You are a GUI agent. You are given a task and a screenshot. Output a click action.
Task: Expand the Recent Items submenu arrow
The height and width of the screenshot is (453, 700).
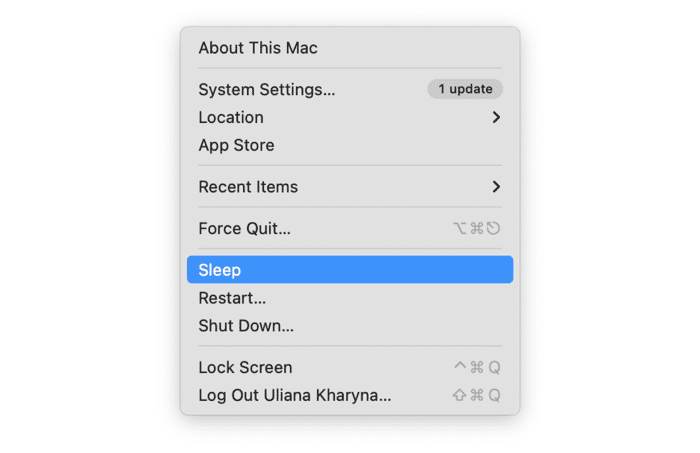496,187
